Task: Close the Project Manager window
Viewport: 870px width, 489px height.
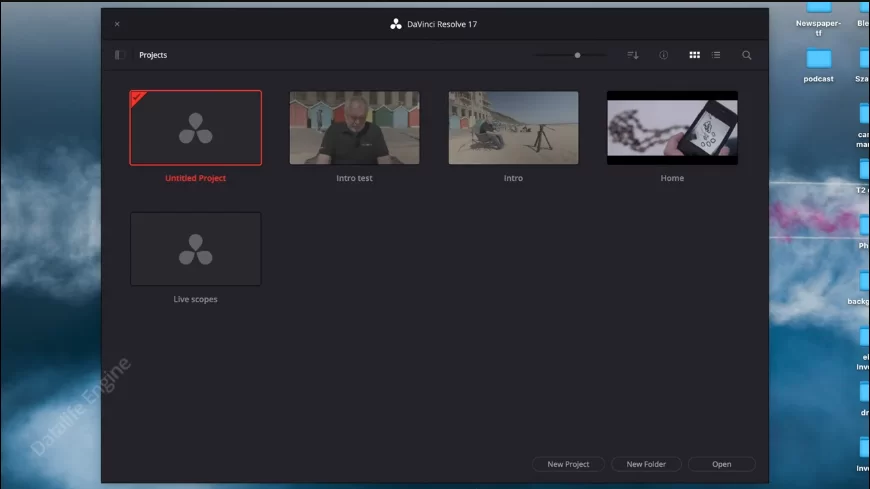Action: point(117,24)
